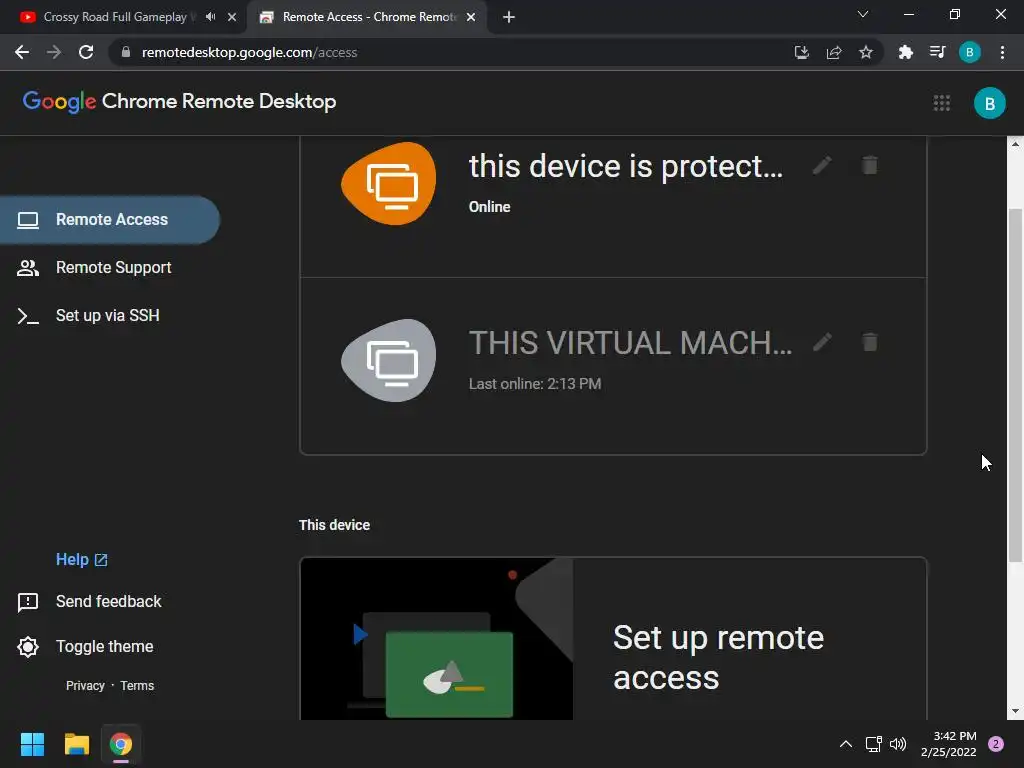1024x768 pixels.
Task: Open File Explorer from the taskbar
Action: pos(76,744)
